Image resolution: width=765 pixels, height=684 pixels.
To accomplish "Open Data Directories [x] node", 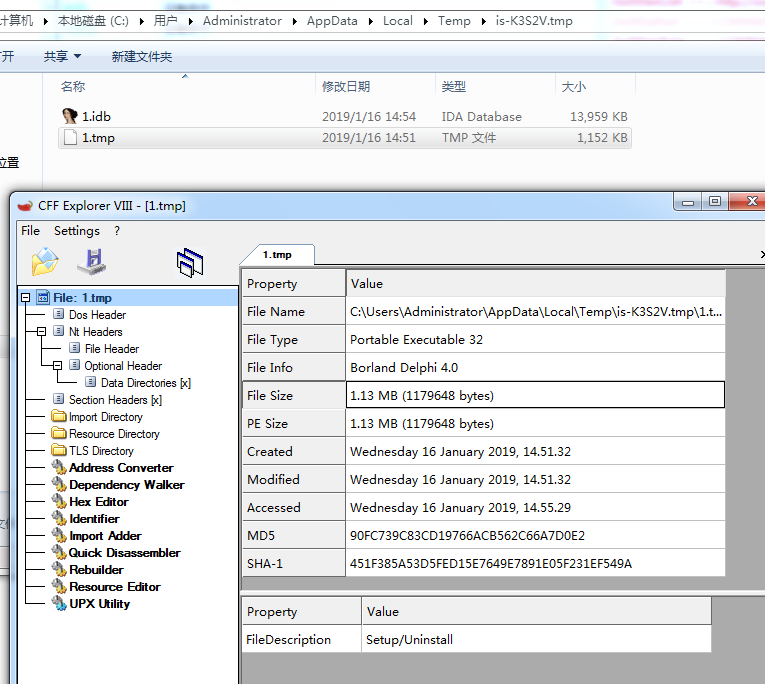I will tap(146, 383).
